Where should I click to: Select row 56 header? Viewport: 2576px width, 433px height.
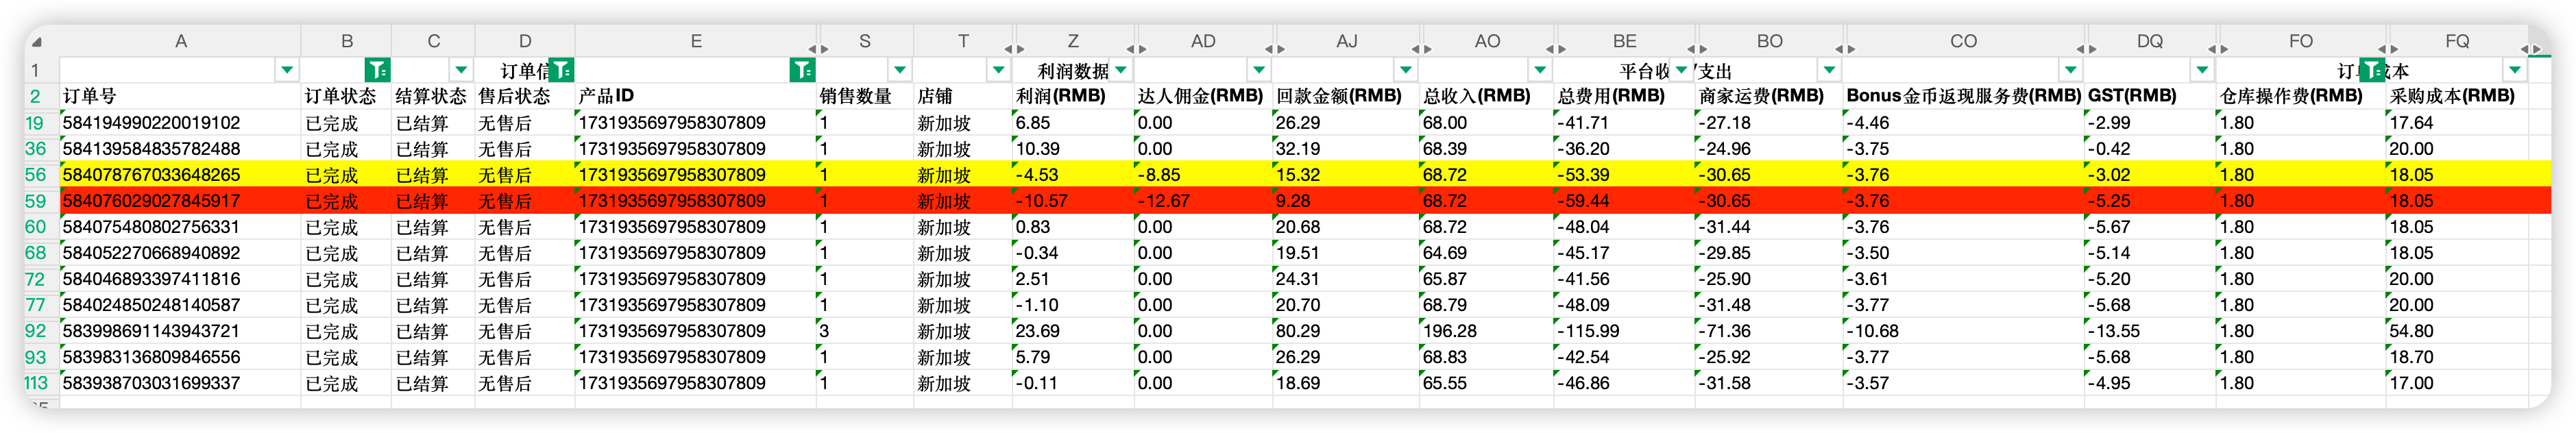point(36,175)
